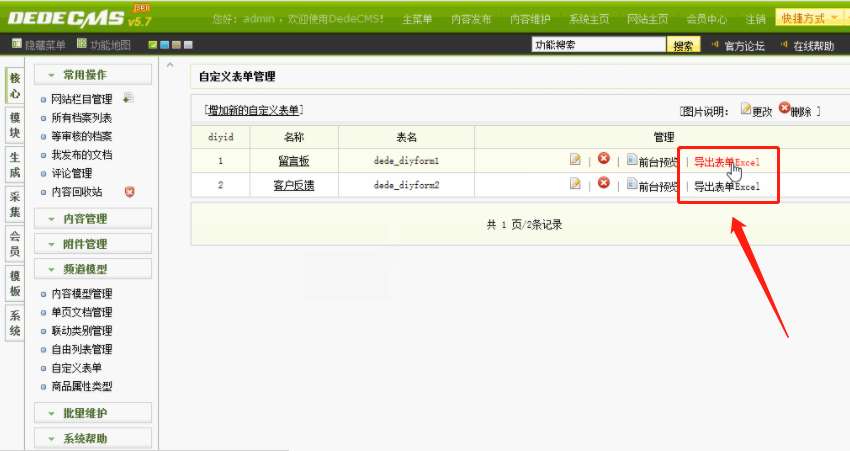Open 内容回收站 in sidebar
The width and height of the screenshot is (850, 451).
pyautogui.click(x=76, y=191)
